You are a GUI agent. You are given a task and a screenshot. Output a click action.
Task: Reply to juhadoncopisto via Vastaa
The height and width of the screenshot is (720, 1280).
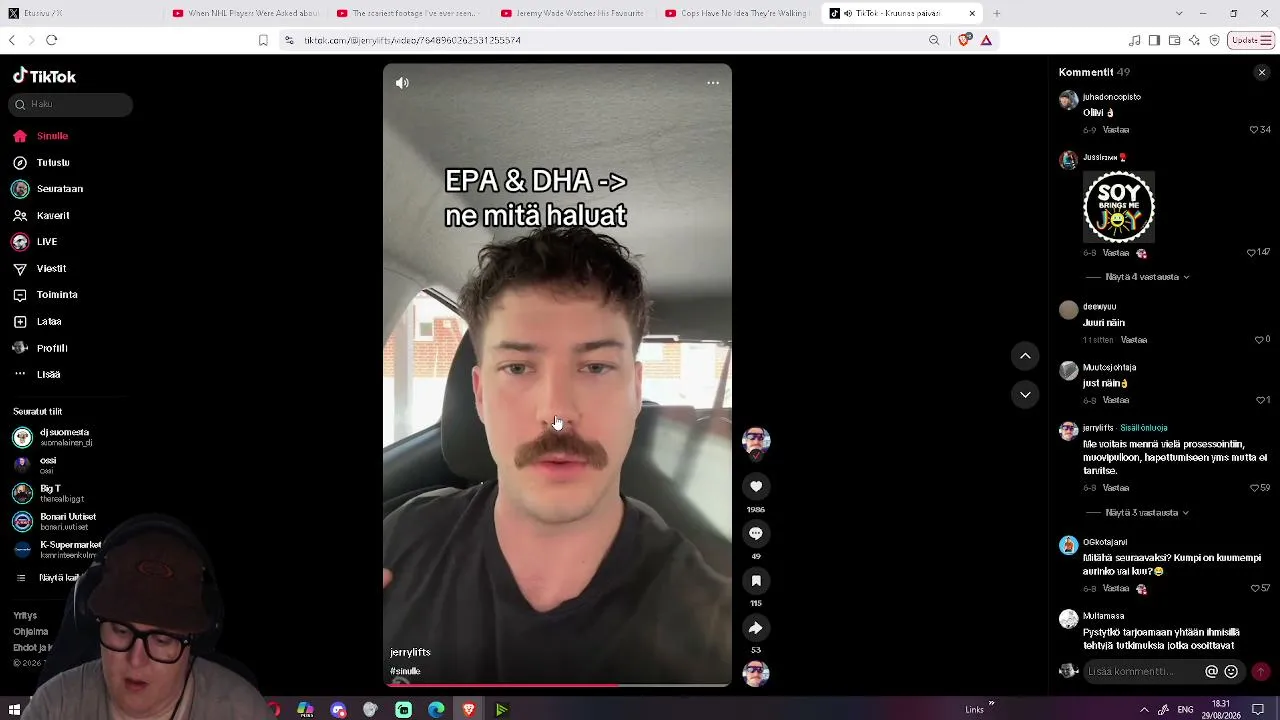[1116, 130]
